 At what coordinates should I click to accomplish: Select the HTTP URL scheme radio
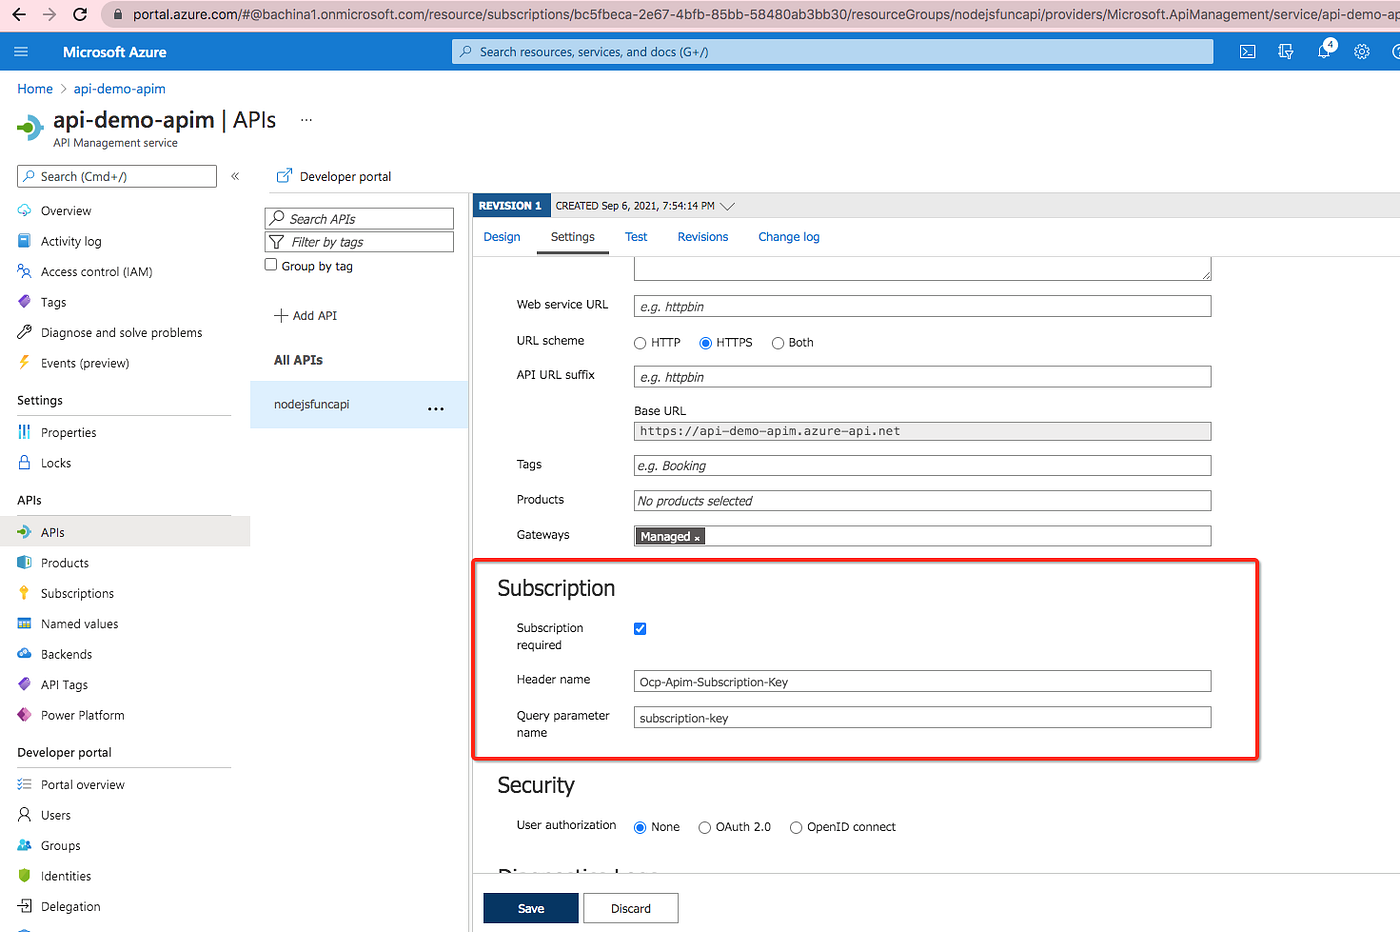[x=640, y=343]
